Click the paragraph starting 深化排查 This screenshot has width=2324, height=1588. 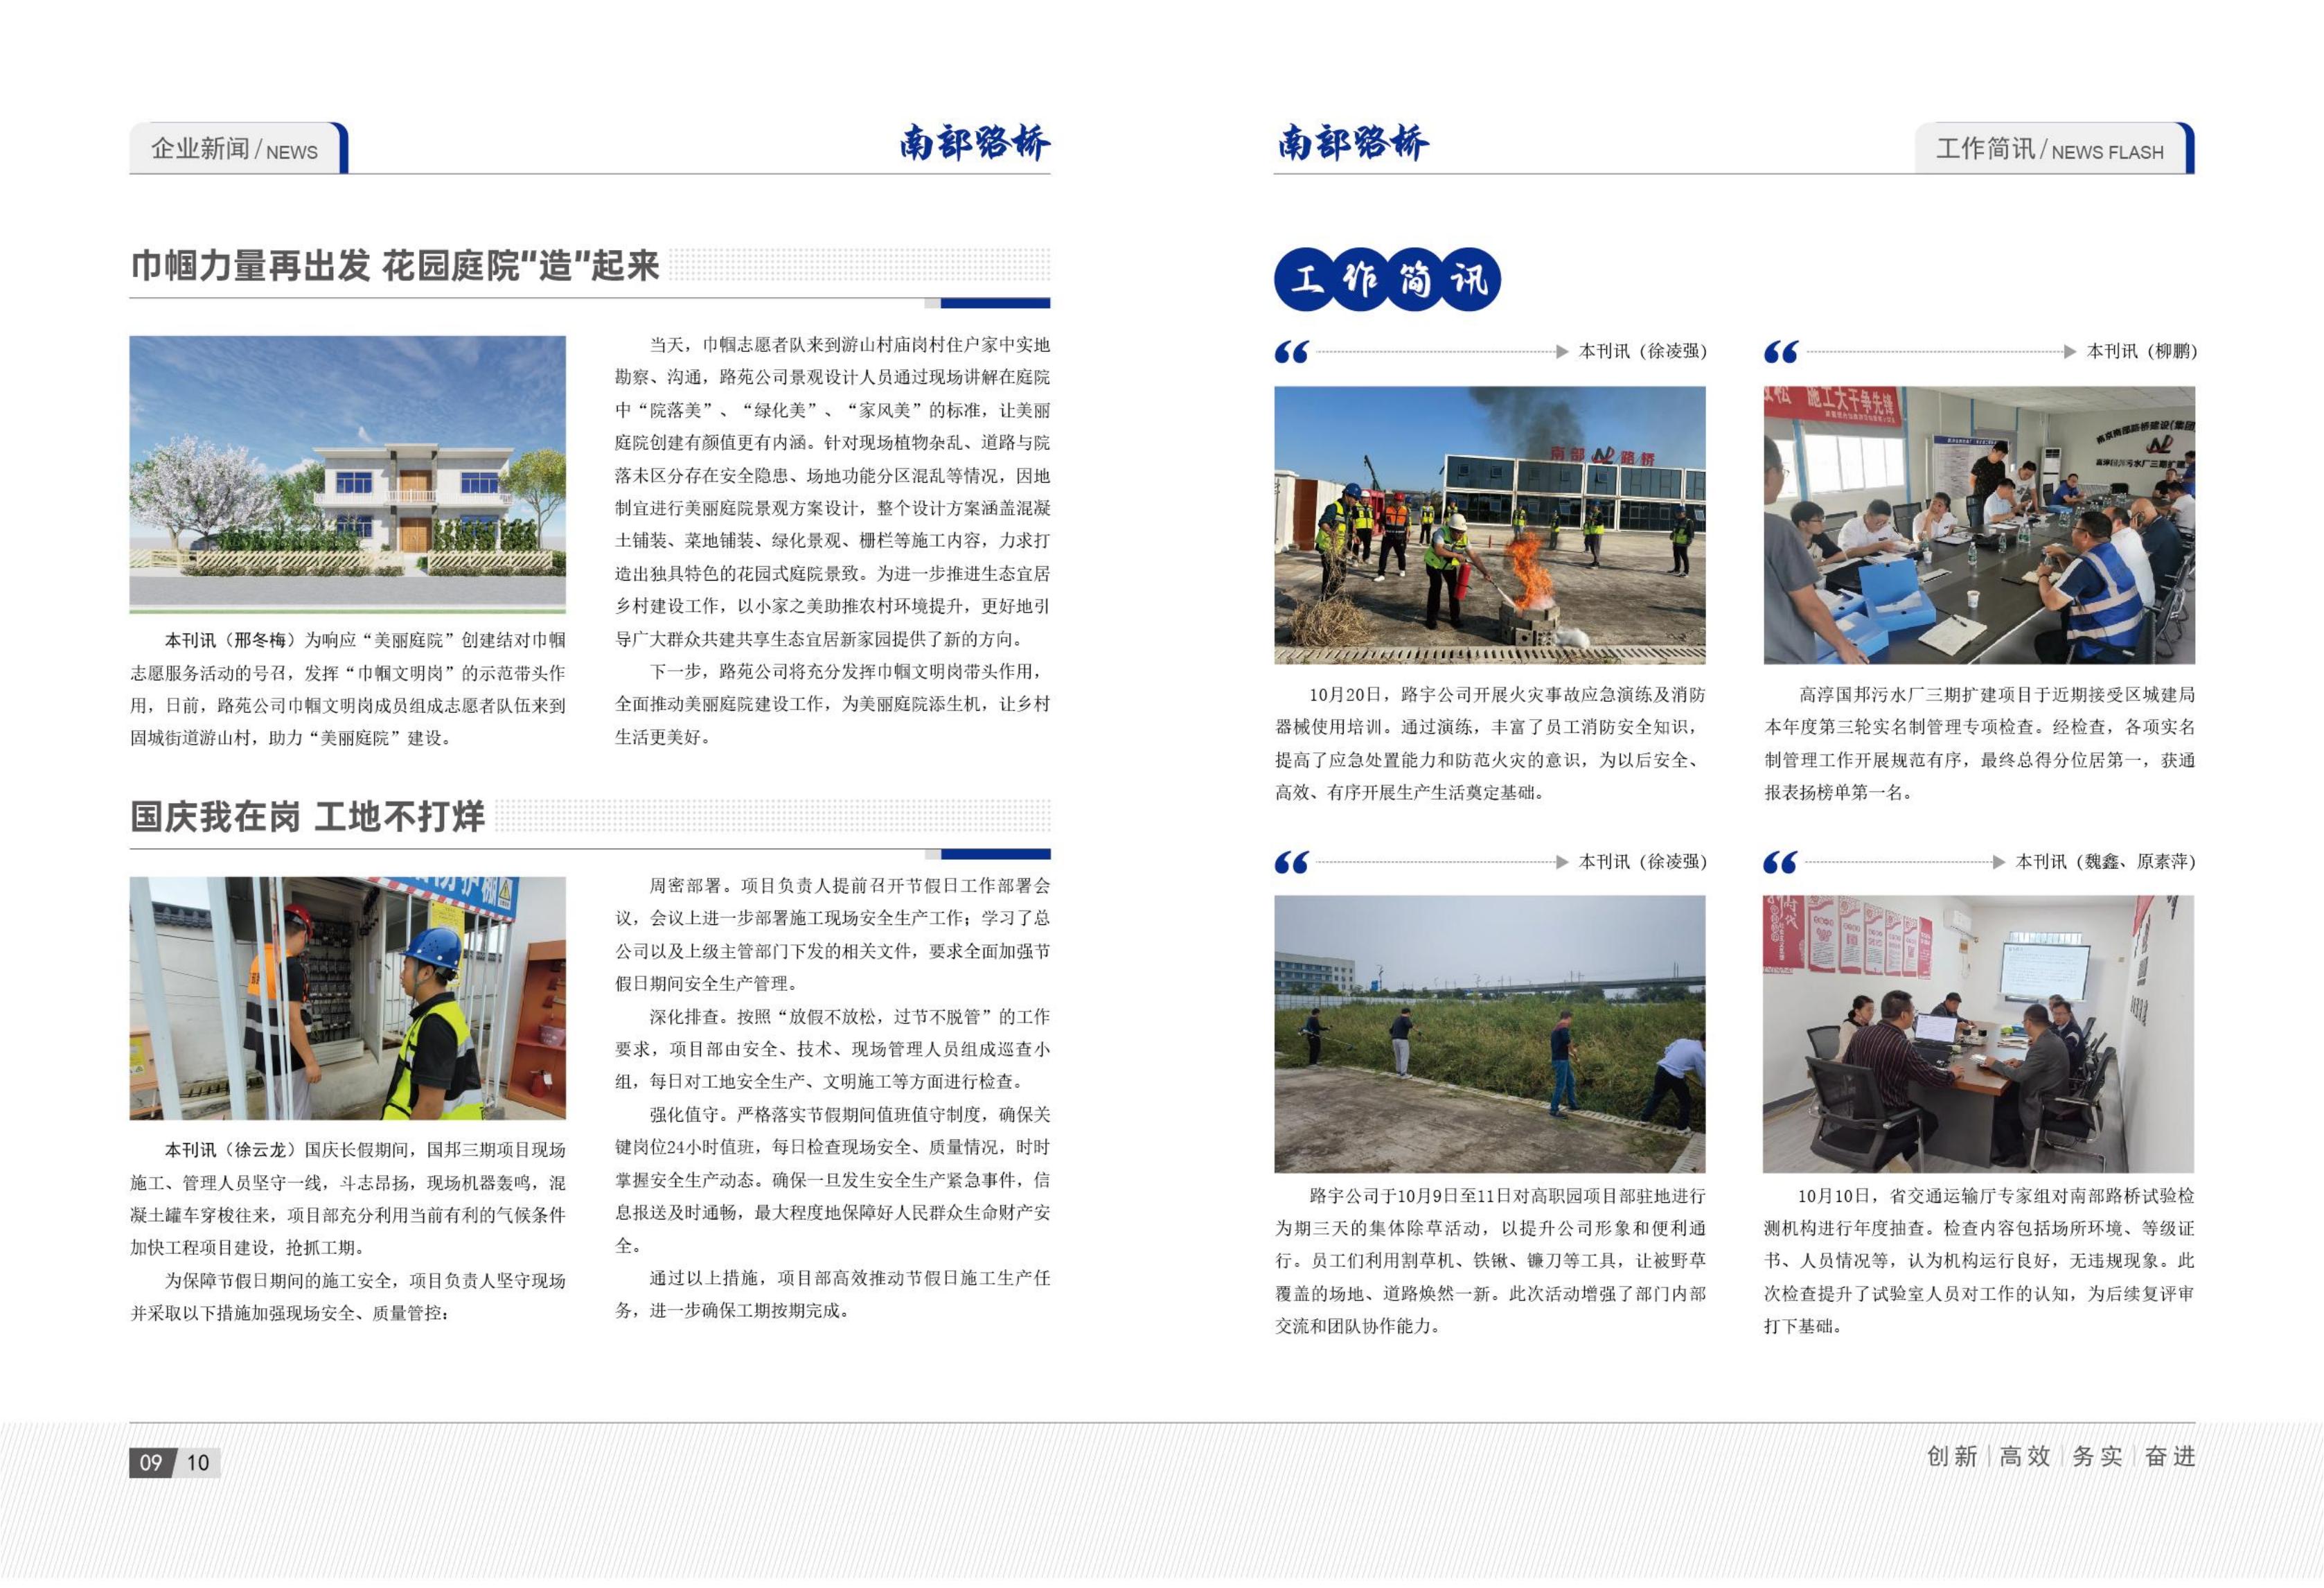point(832,1049)
